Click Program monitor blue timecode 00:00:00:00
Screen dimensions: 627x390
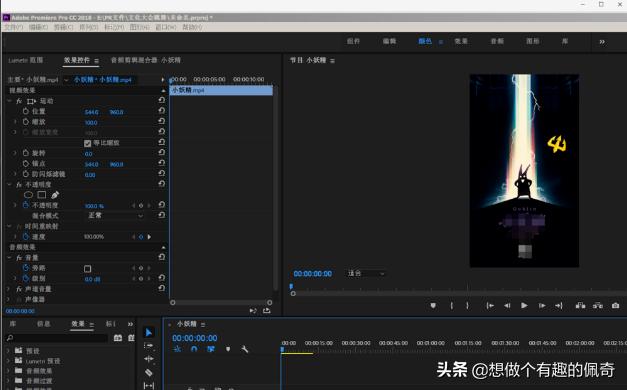click(313, 274)
